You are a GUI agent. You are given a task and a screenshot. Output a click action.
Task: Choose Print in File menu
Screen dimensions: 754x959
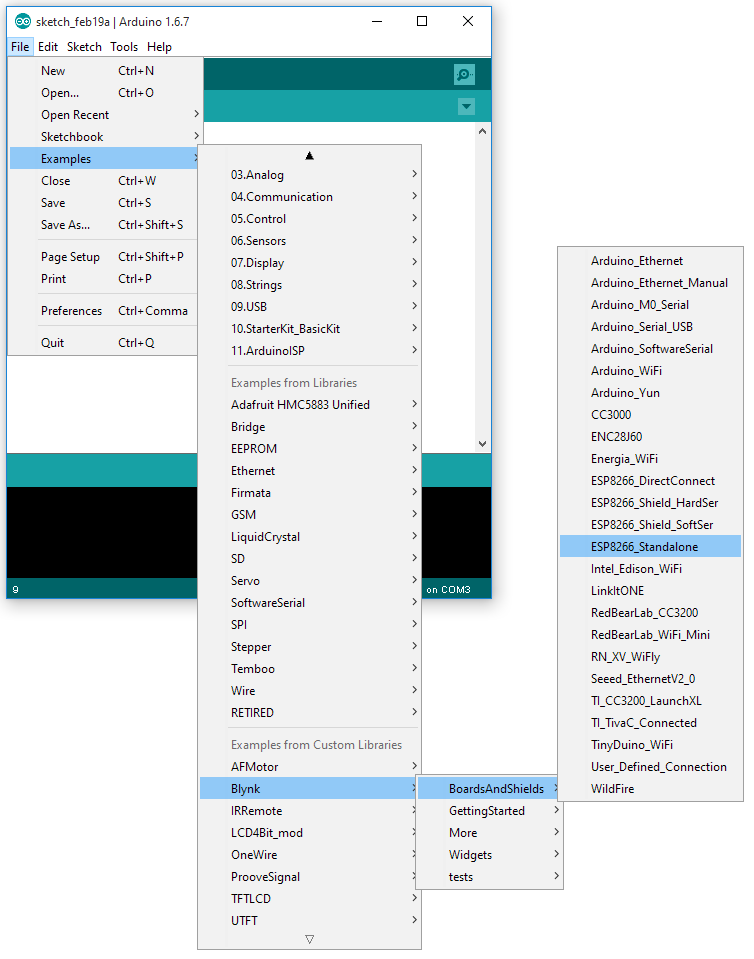click(104, 279)
